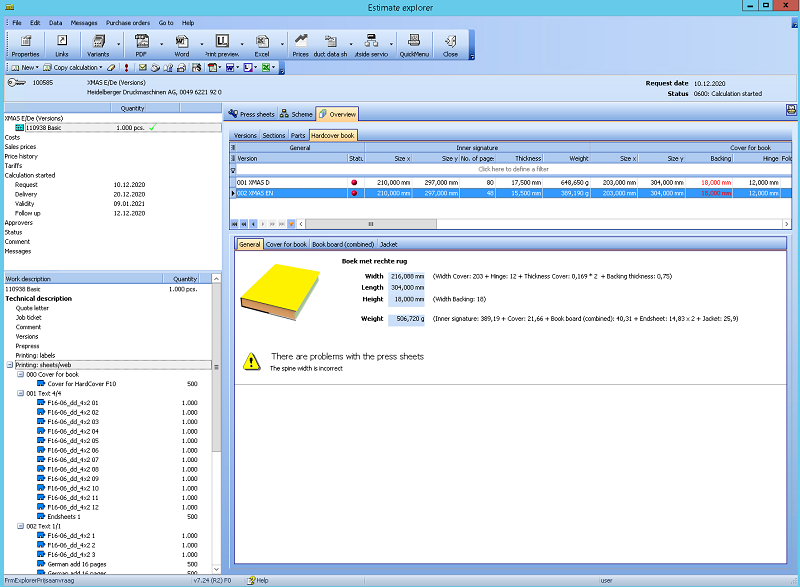Click the red exclamation mark icon
The width and height of the screenshot is (800, 587).
click(127, 68)
